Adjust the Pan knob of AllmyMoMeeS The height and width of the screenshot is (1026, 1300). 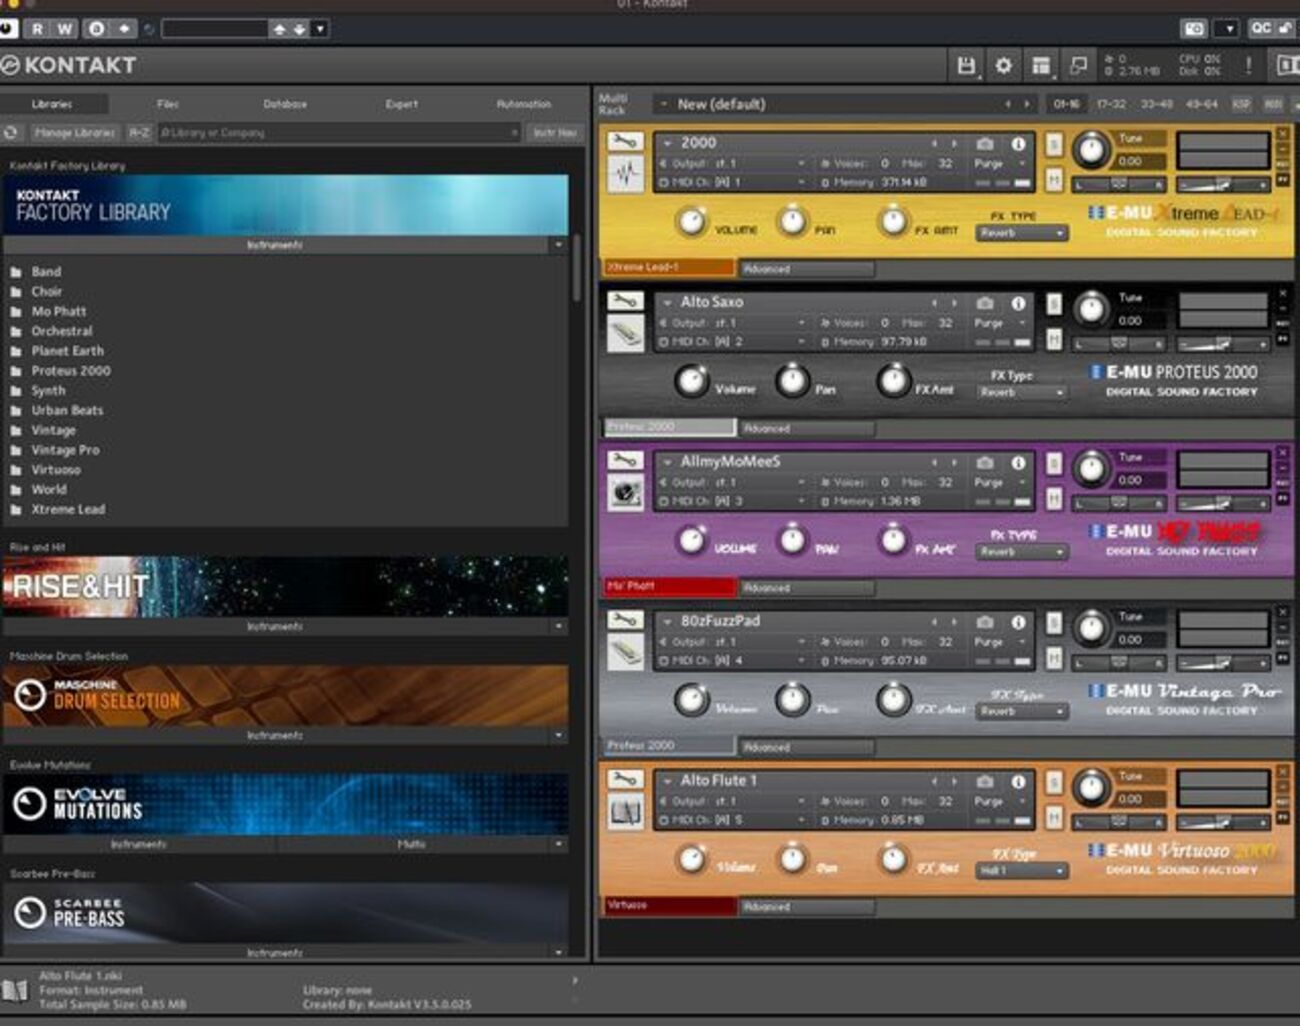coord(792,540)
